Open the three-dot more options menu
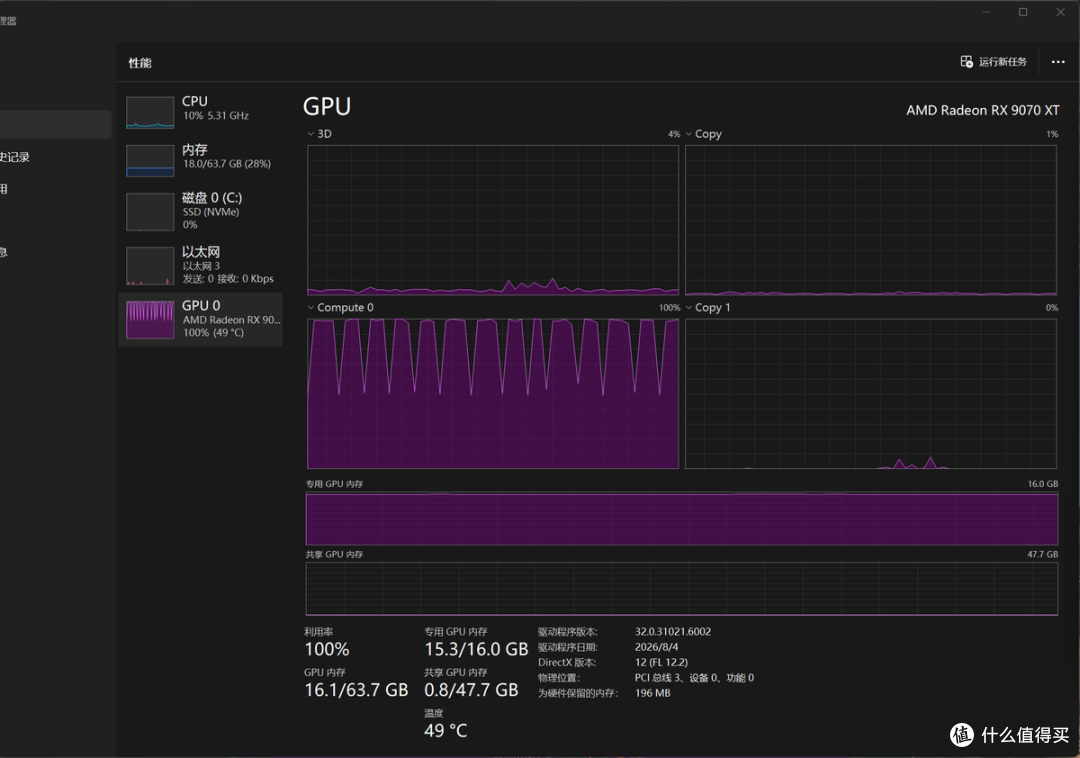This screenshot has height=758, width=1080. click(x=1058, y=62)
